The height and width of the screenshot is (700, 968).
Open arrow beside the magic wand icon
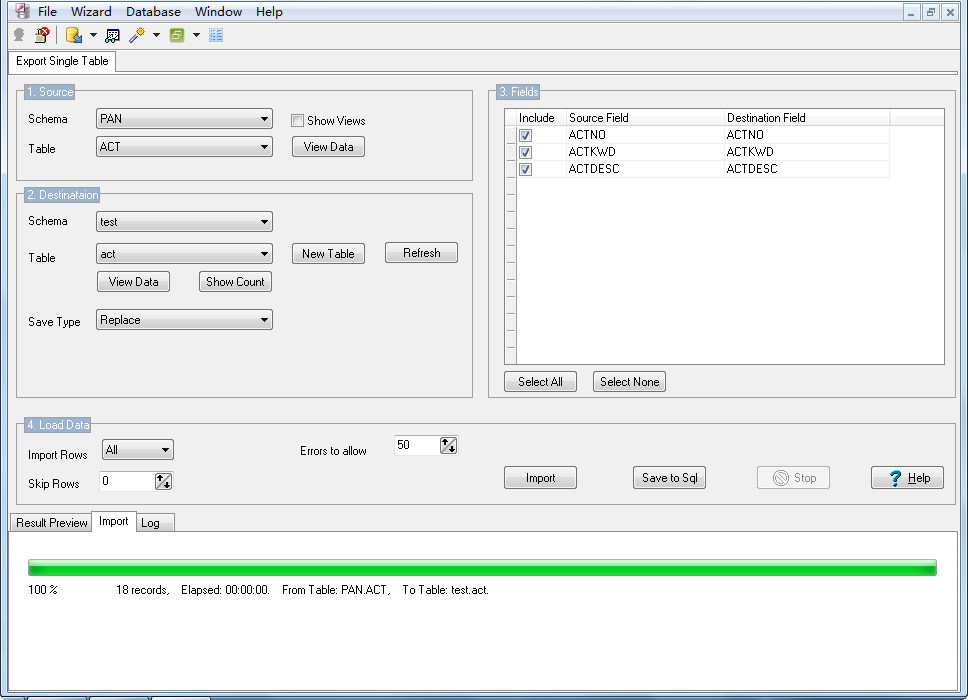[156, 35]
